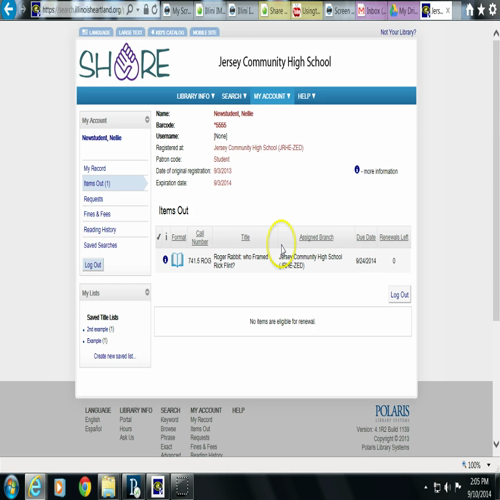Open the browser home icon
This screenshot has height=500, width=500.
pos(469,10)
